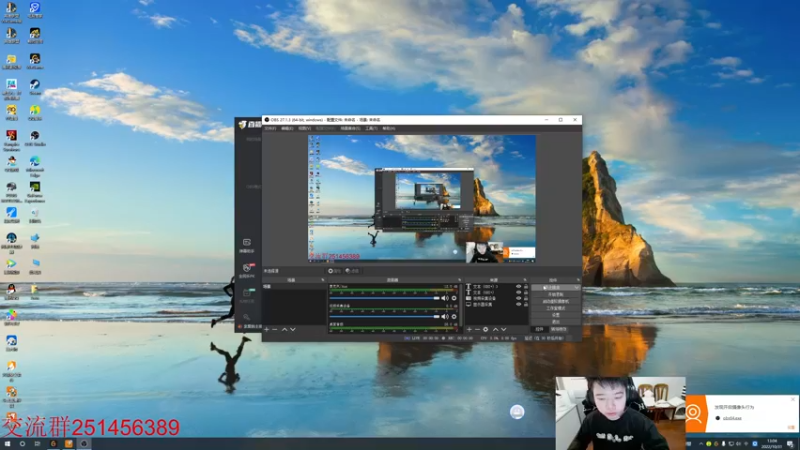Viewport: 800px width, 450px height.
Task: Move source up in Sources panel
Action: [495, 330]
